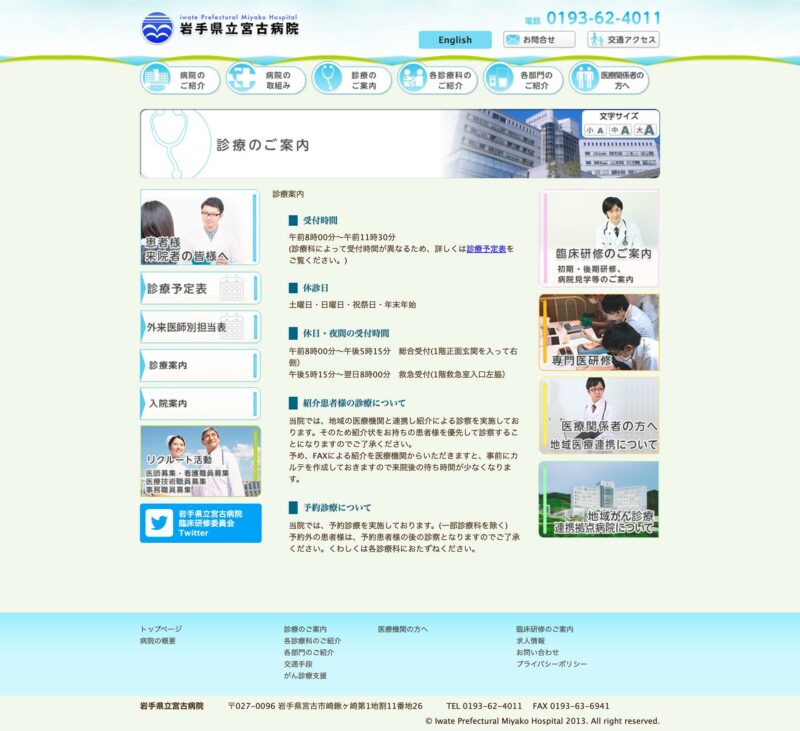This screenshot has width=800, height=731.
Task: Follow the 診療予定表 link in 受付時間 text
Action: (486, 248)
